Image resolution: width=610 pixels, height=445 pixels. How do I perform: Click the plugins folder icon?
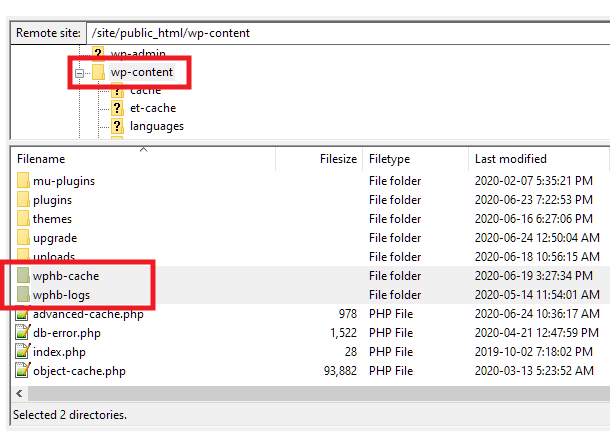point(23,200)
